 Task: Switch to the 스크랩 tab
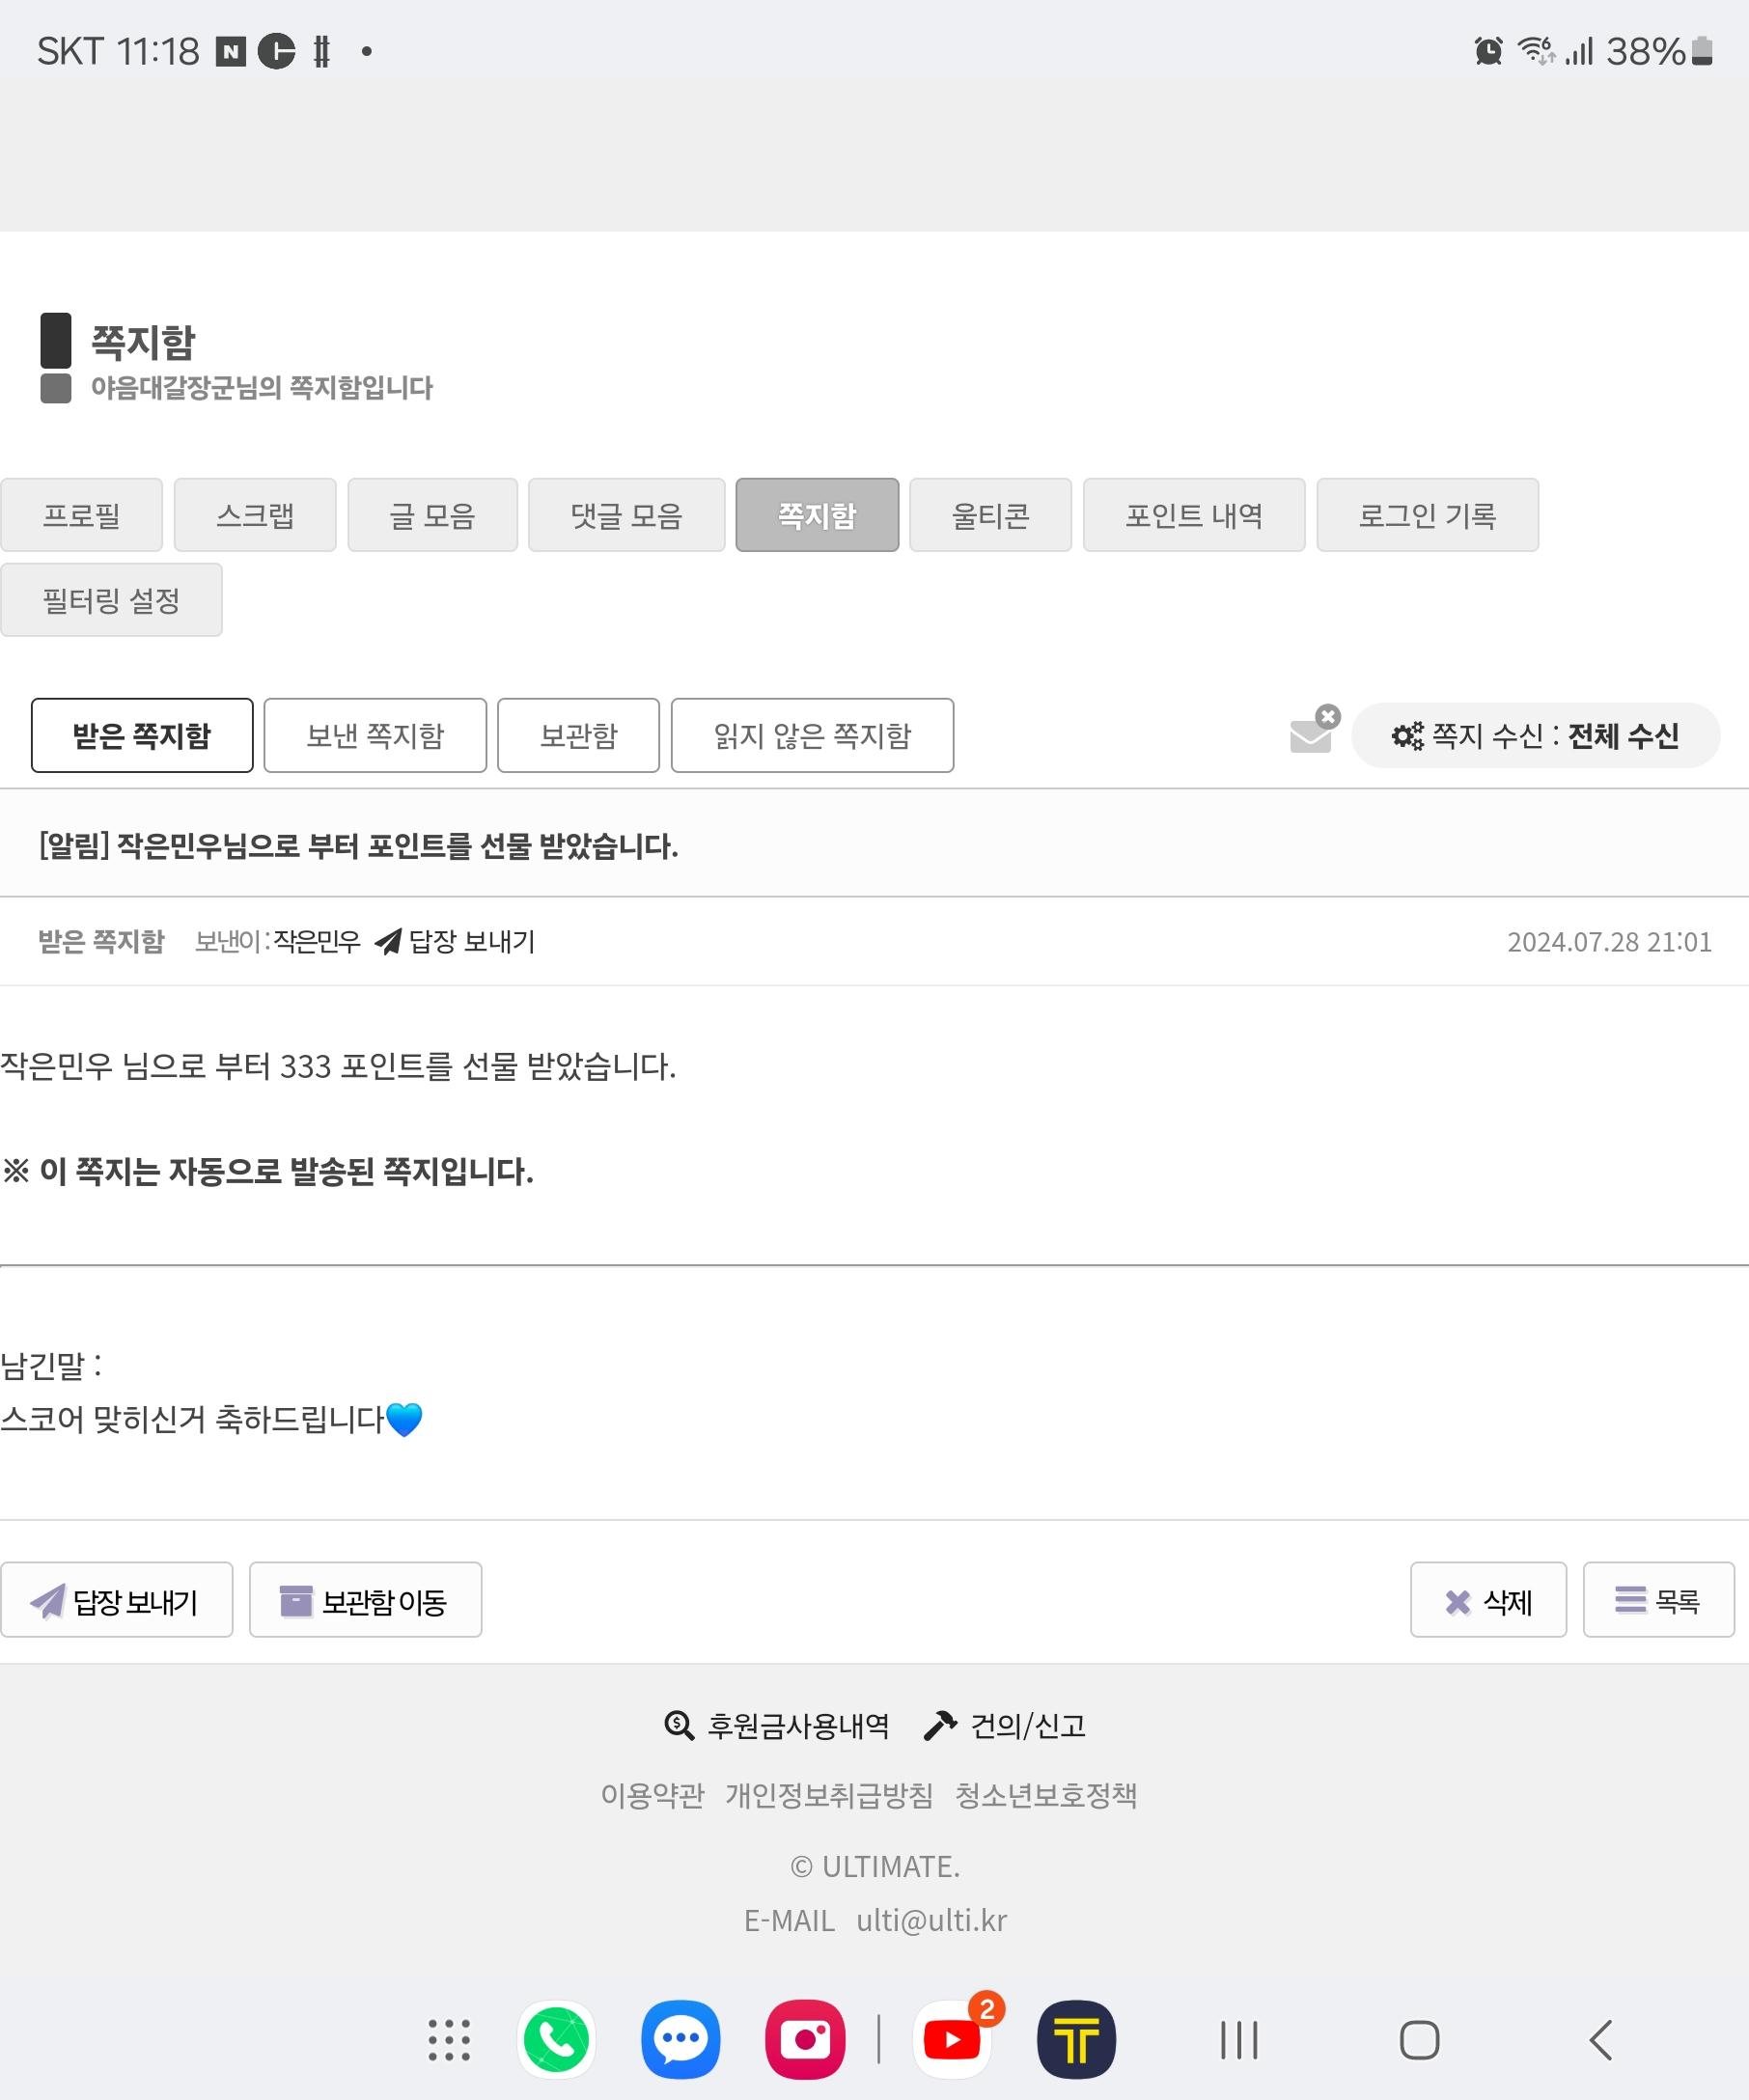[255, 515]
